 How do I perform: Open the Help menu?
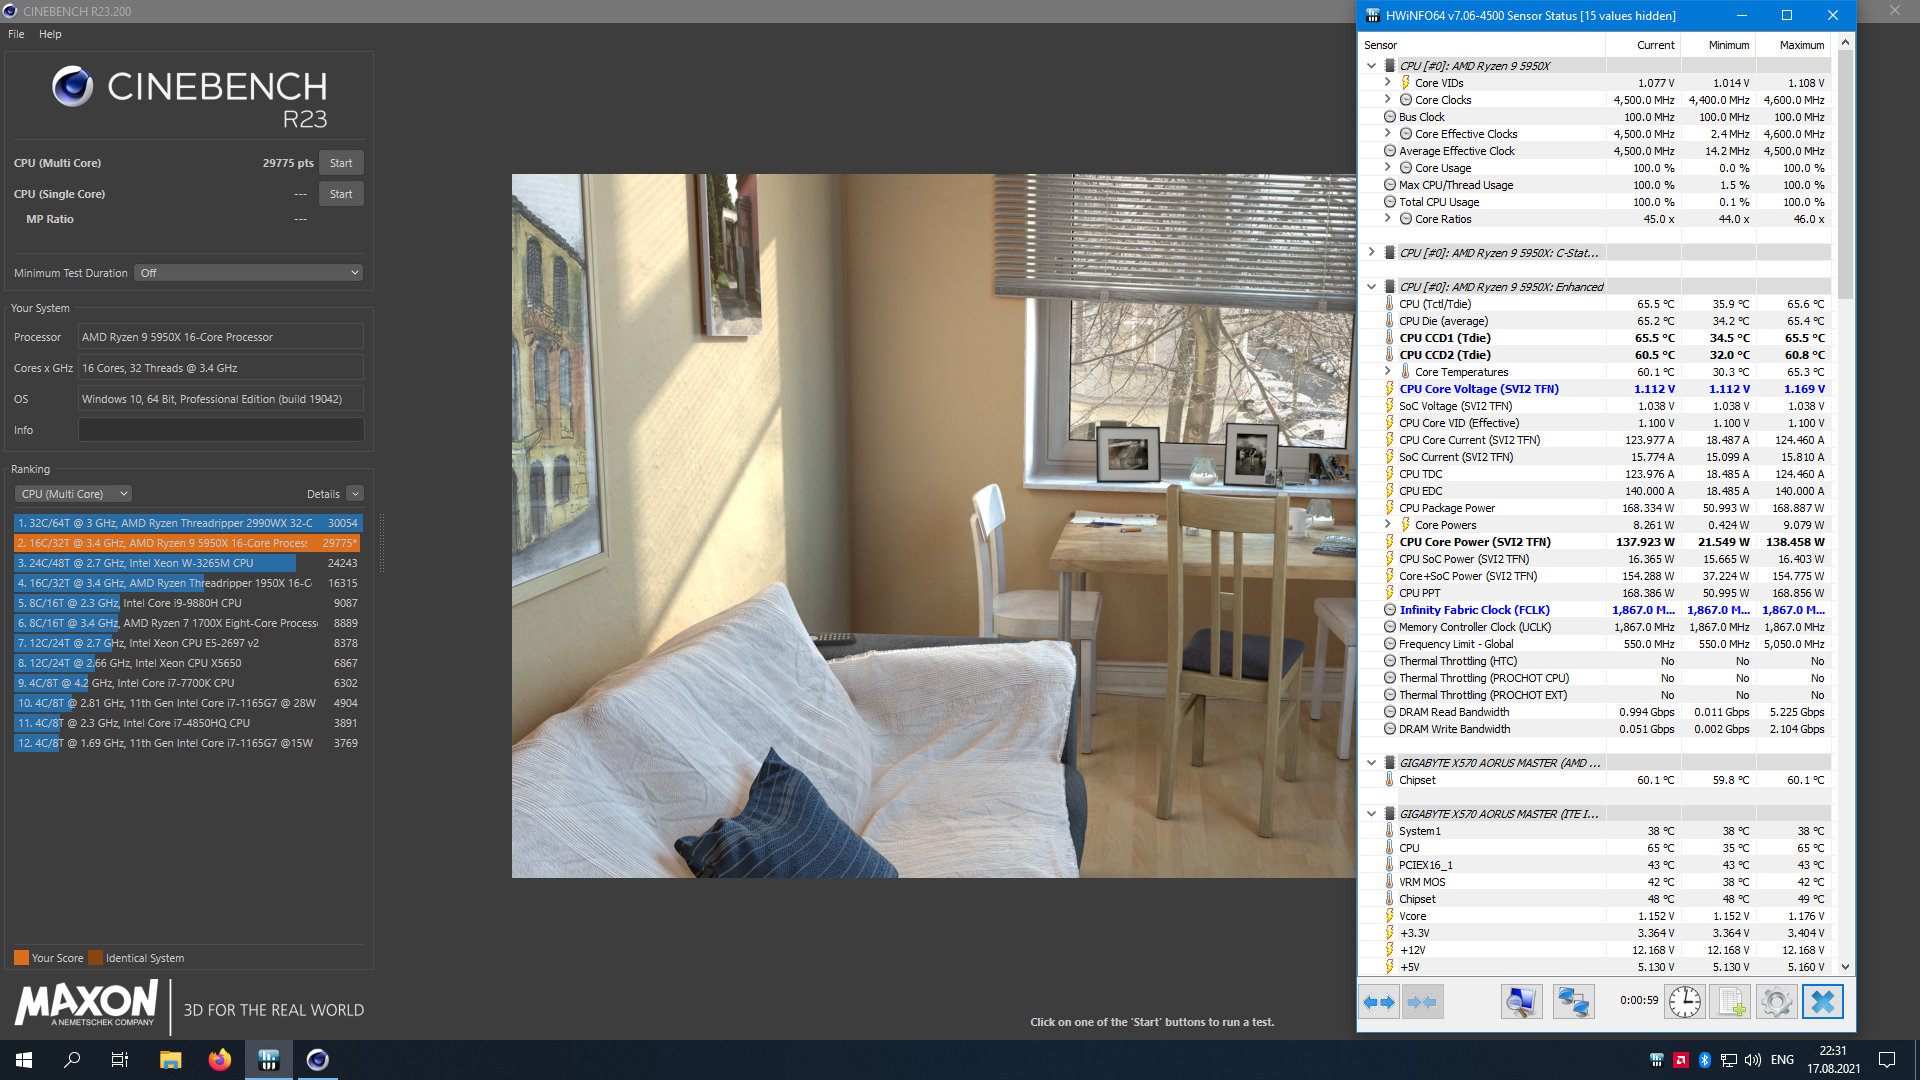50,34
